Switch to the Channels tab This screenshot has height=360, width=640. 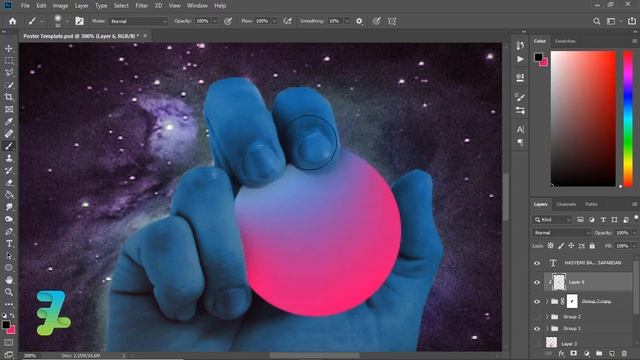tap(566, 204)
